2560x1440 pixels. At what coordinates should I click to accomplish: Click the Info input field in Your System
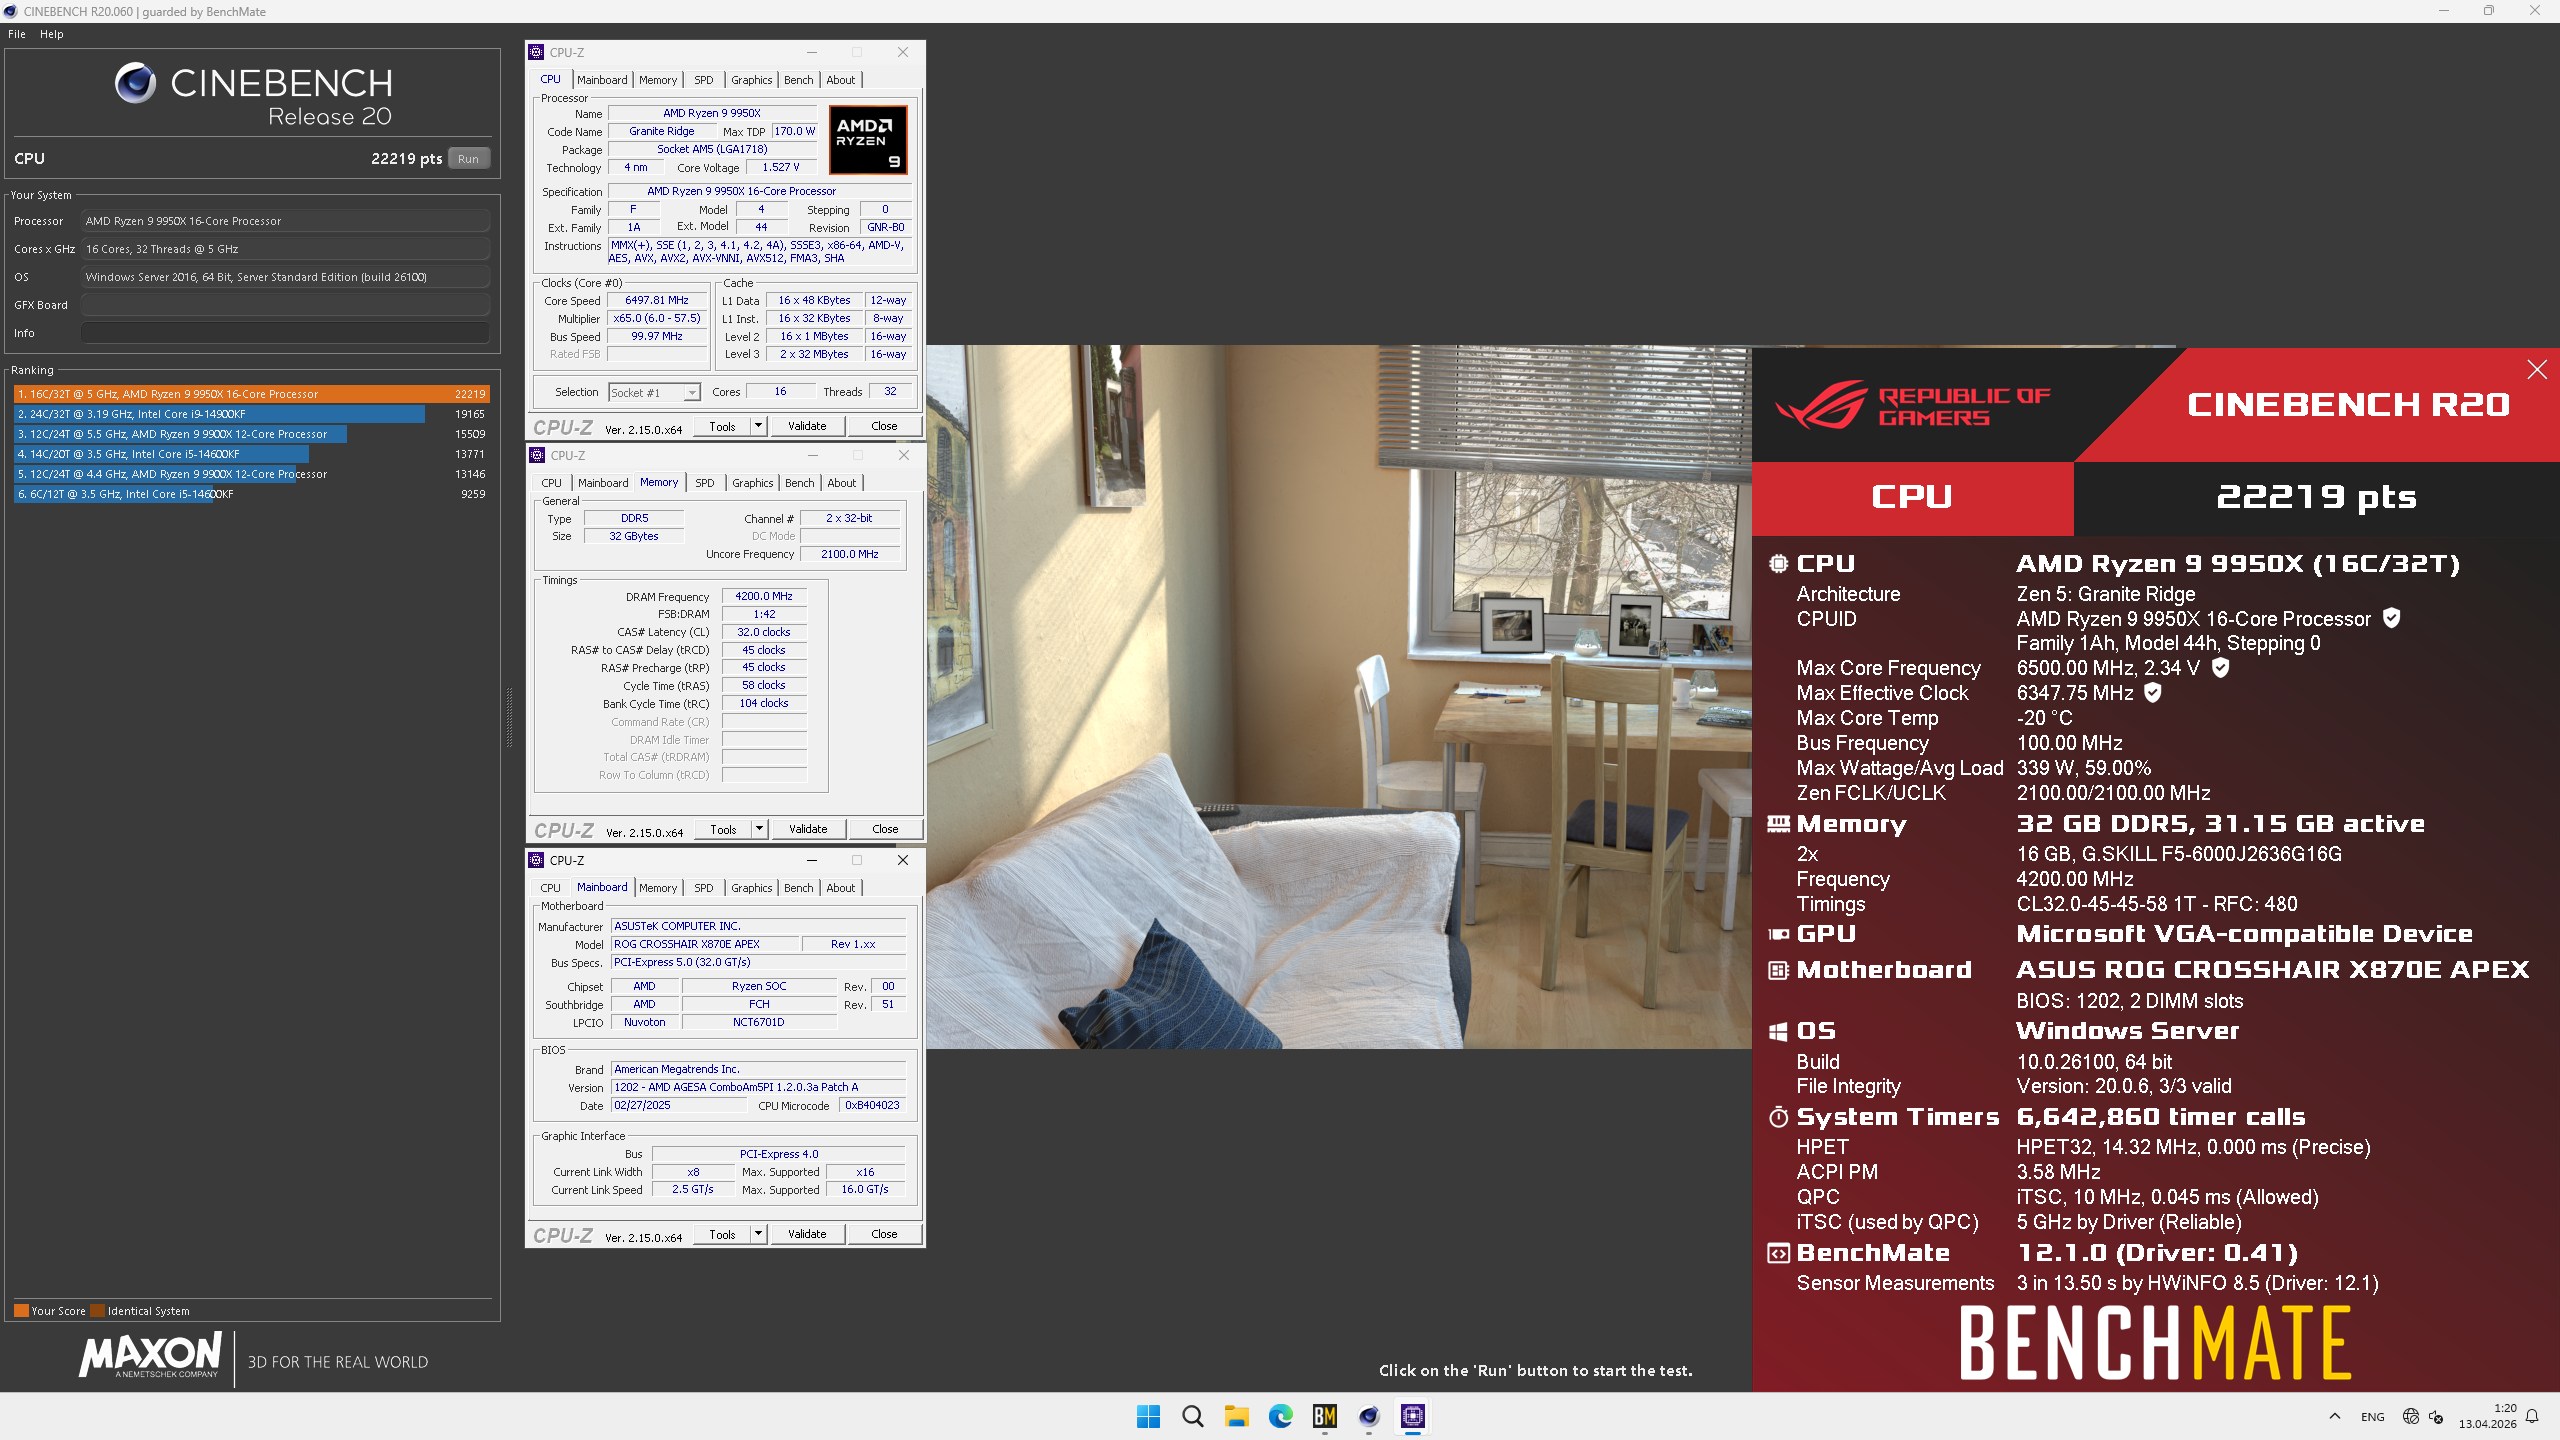[285, 333]
